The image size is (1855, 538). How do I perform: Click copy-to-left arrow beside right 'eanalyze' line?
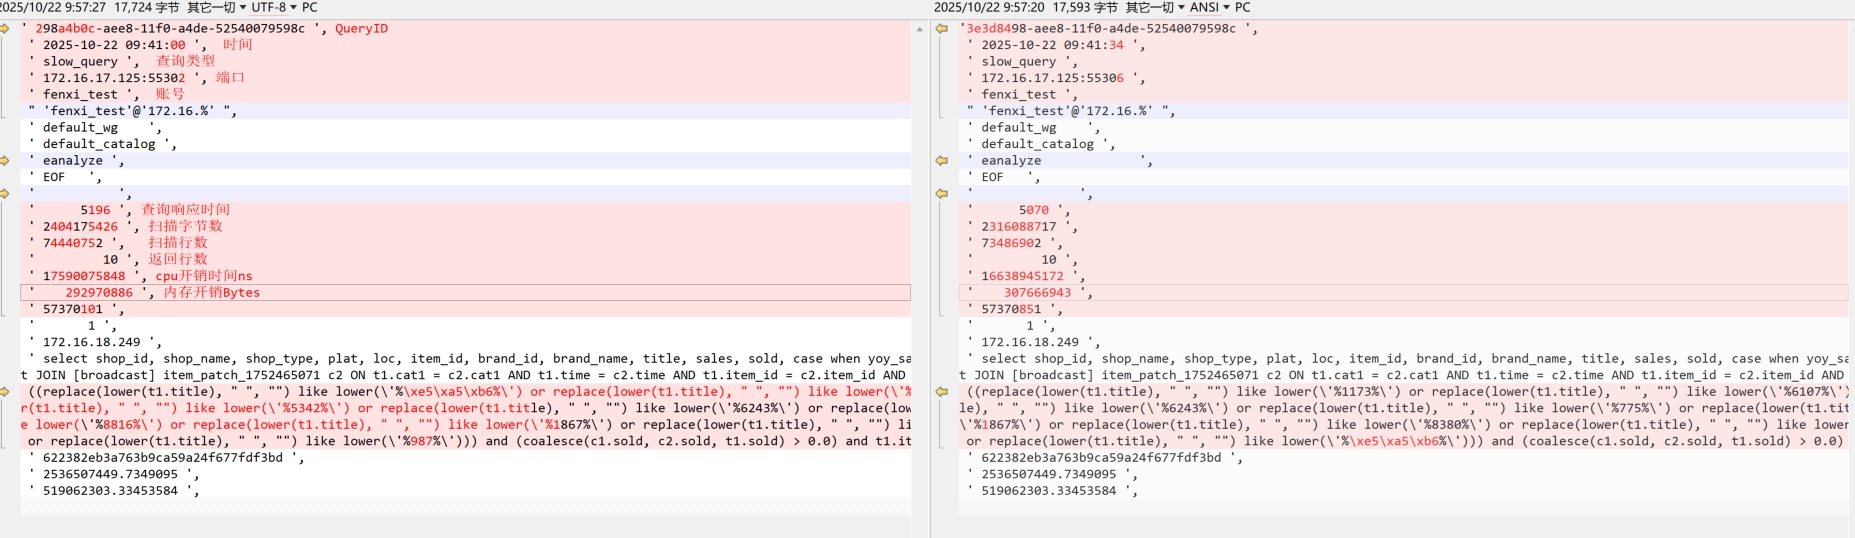pyautogui.click(x=941, y=161)
